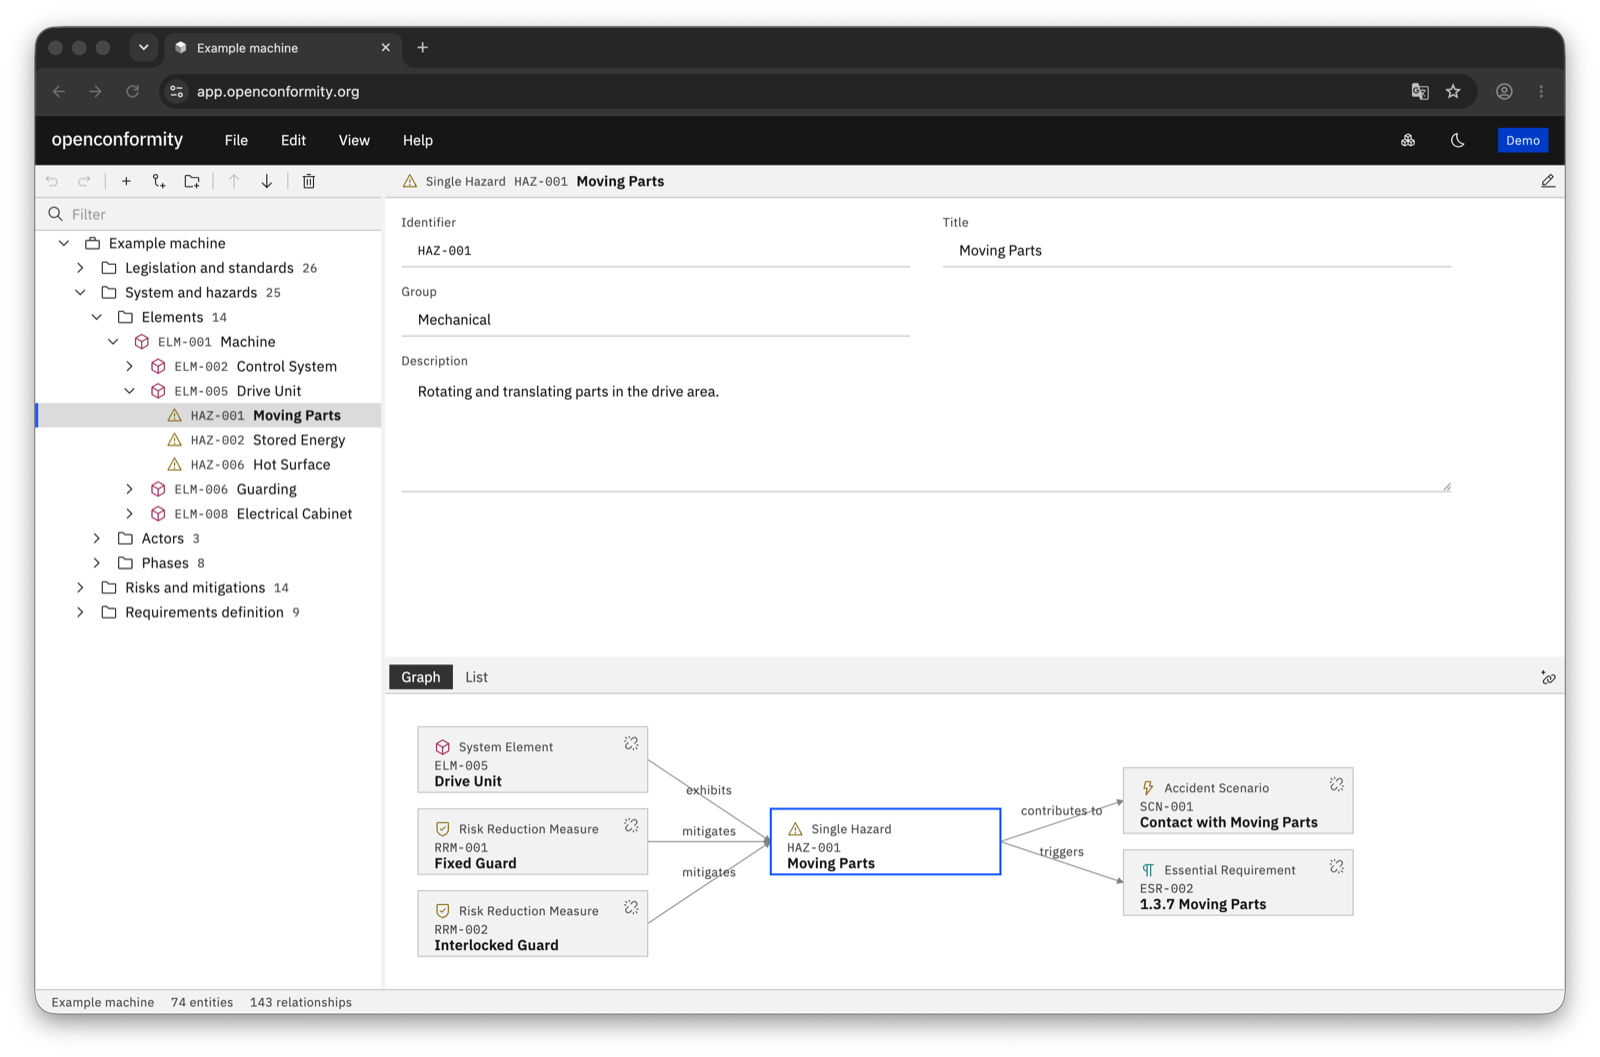Viewport: 1600px width, 1057px height.
Task: Switch to the List tab
Action: (x=476, y=677)
